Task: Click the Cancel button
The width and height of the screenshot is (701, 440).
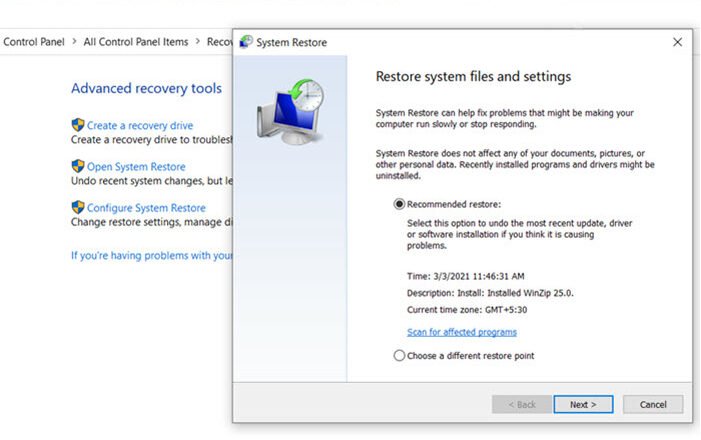Action: tap(653, 404)
